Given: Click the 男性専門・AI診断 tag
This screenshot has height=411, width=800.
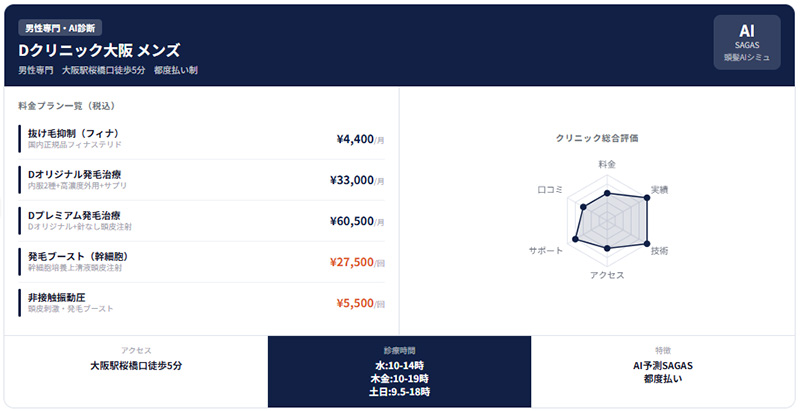Looking at the screenshot, I should 59,27.
